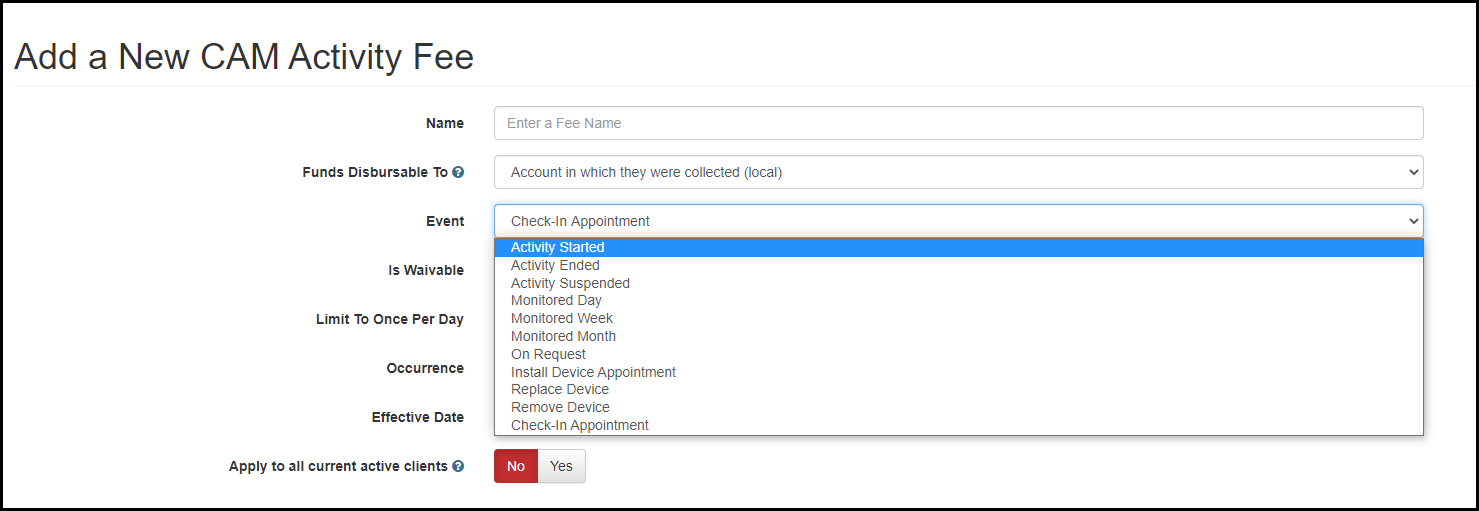Choose Remove Device event option
Viewport: 1479px width, 511px height.
pyautogui.click(x=560, y=407)
